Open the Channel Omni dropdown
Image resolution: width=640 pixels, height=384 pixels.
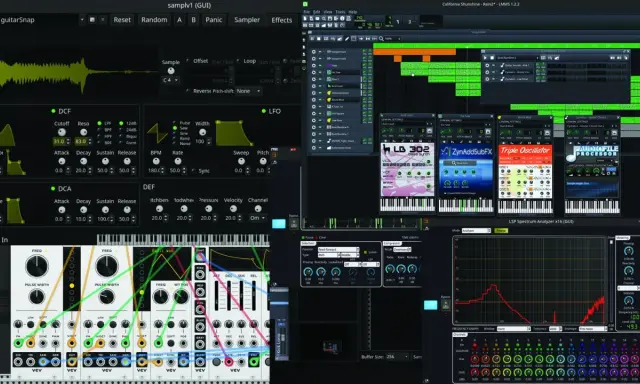258,218
